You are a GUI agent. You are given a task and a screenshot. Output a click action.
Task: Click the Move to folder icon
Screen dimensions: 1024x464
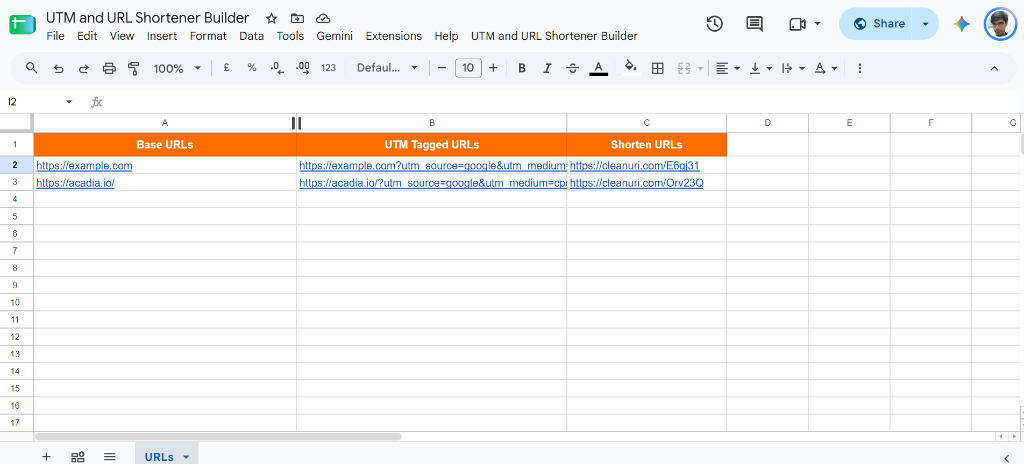pos(297,18)
